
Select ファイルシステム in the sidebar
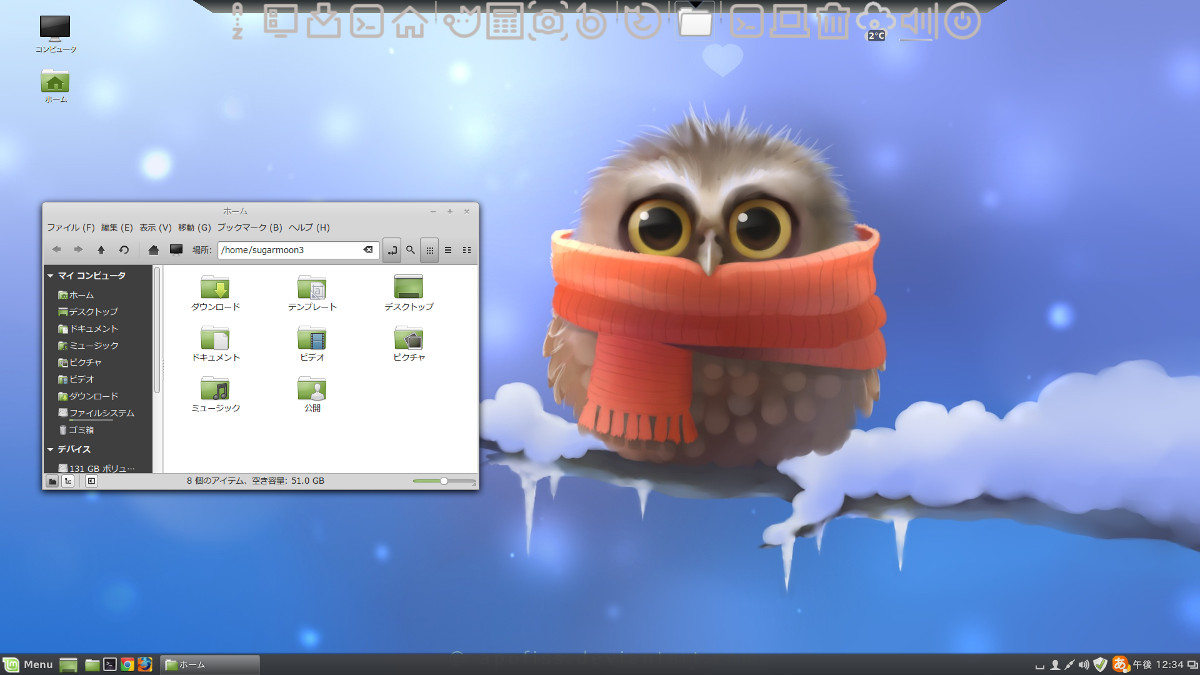(x=96, y=413)
